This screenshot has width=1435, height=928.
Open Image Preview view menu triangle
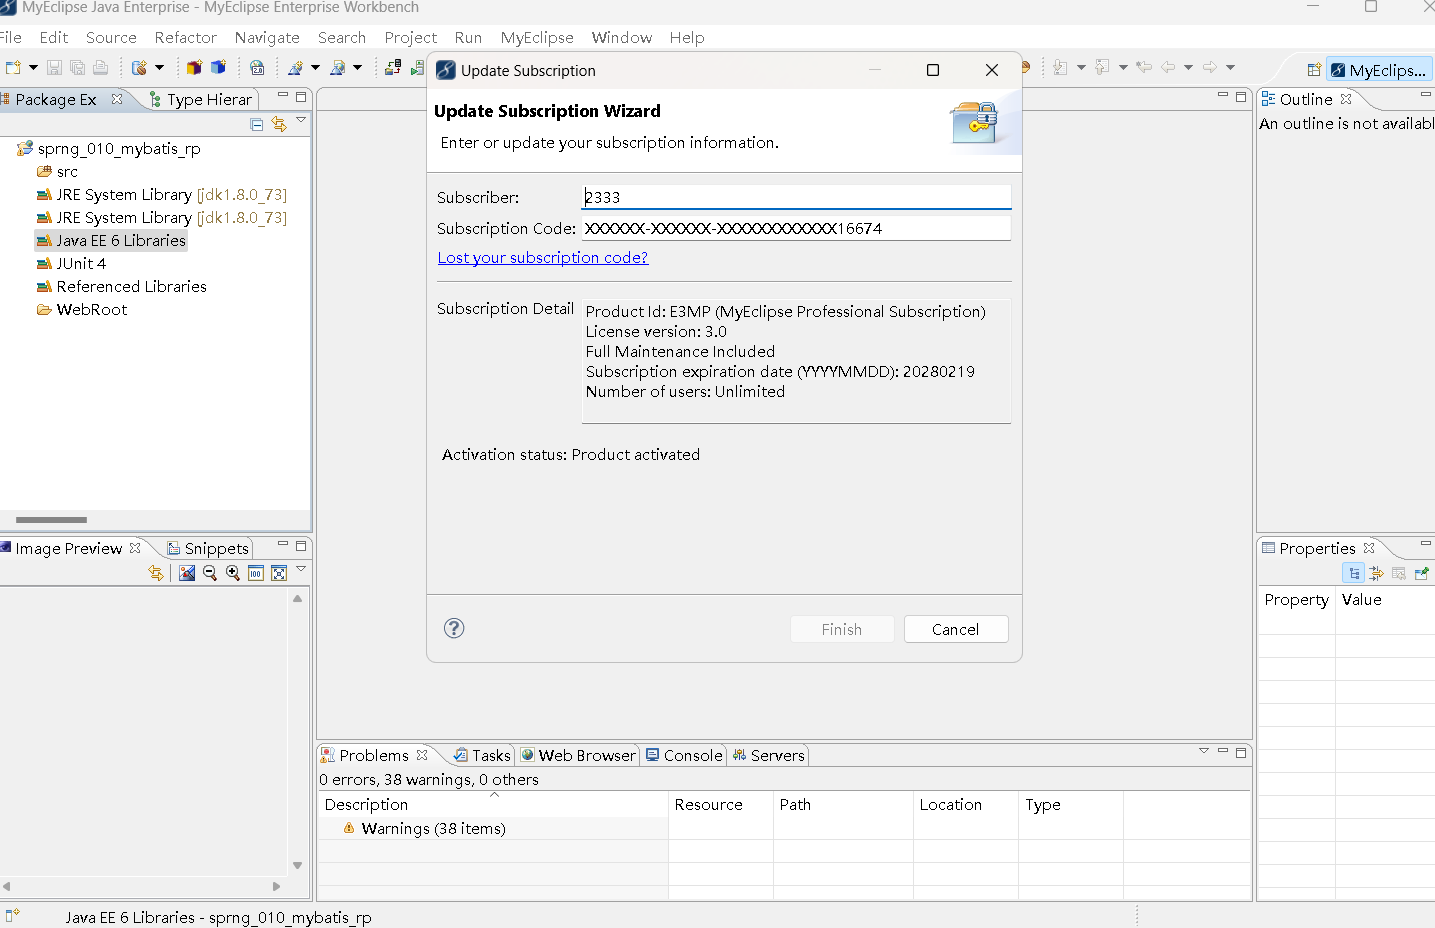click(x=301, y=569)
